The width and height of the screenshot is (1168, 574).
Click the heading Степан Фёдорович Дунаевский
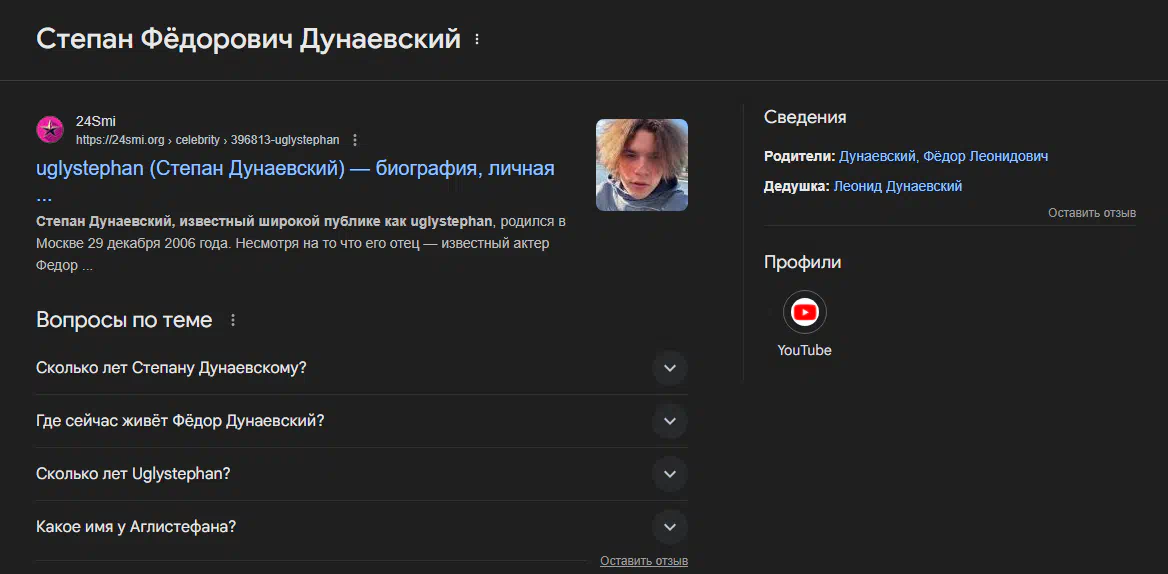(x=249, y=39)
